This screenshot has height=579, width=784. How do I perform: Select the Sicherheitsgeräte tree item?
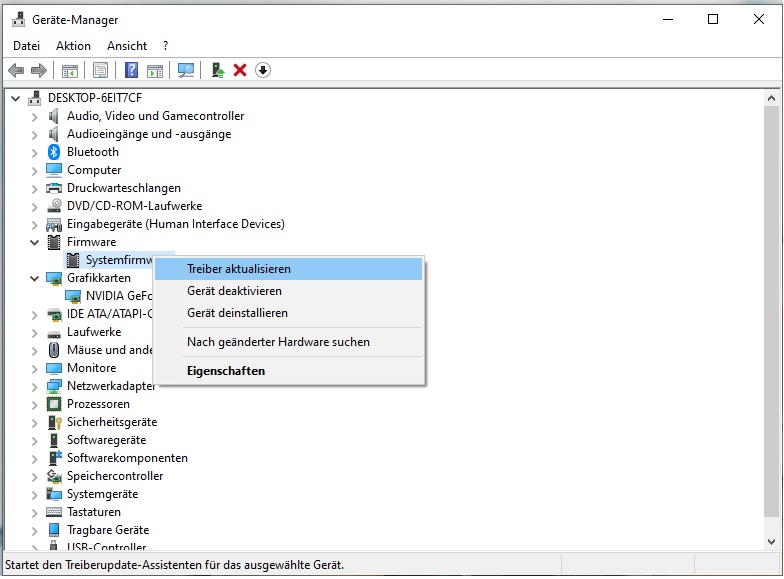coord(111,422)
